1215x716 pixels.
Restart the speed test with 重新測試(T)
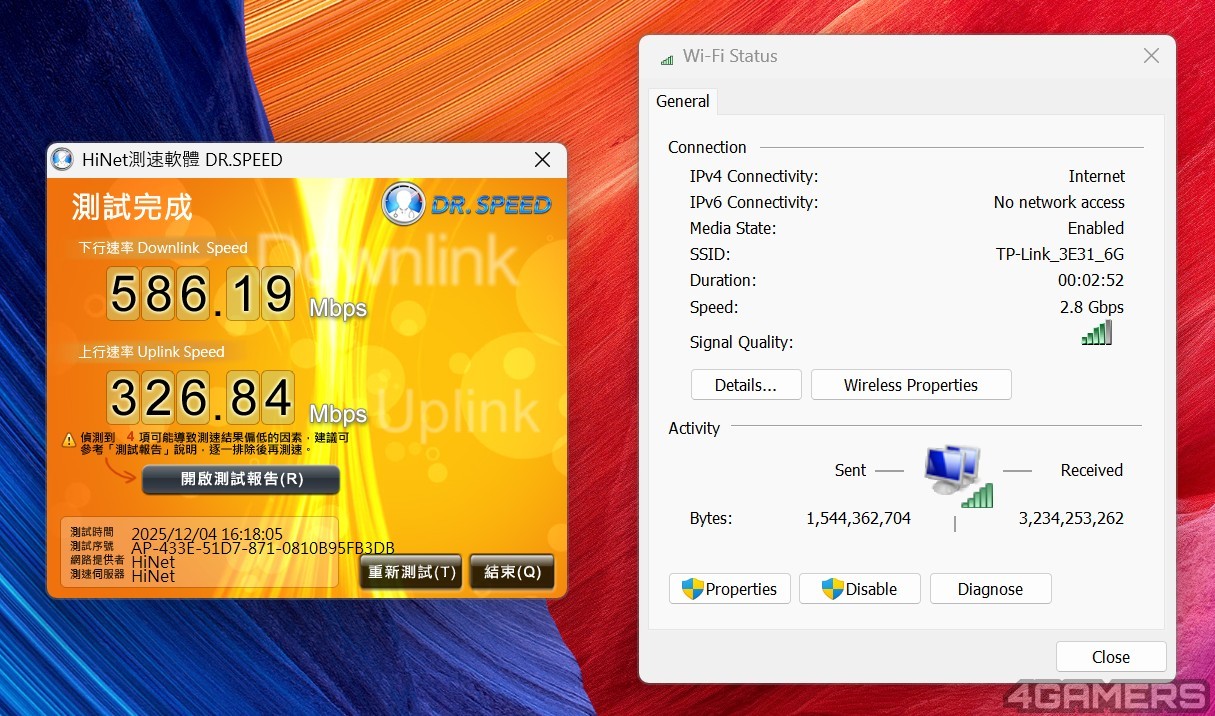click(411, 572)
